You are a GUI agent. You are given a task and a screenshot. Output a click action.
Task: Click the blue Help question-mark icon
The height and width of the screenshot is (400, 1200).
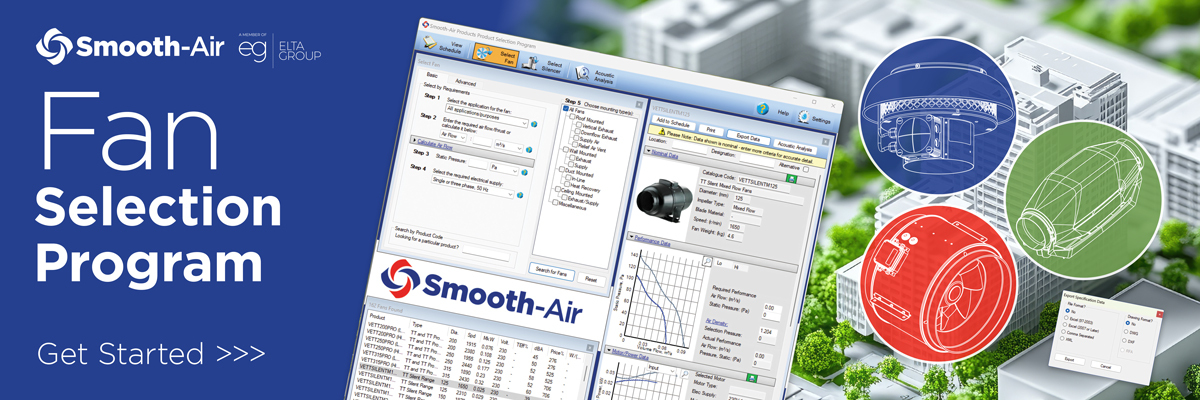click(x=763, y=109)
